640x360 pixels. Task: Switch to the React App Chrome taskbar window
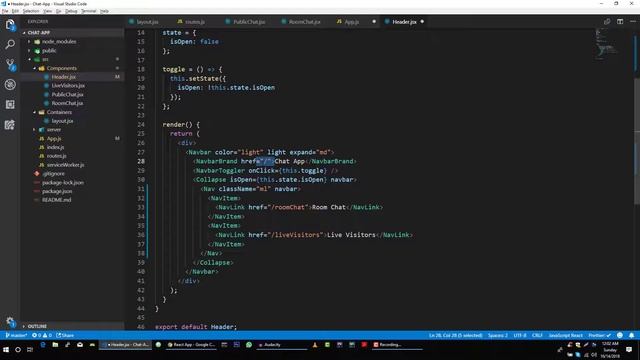tap(190, 345)
